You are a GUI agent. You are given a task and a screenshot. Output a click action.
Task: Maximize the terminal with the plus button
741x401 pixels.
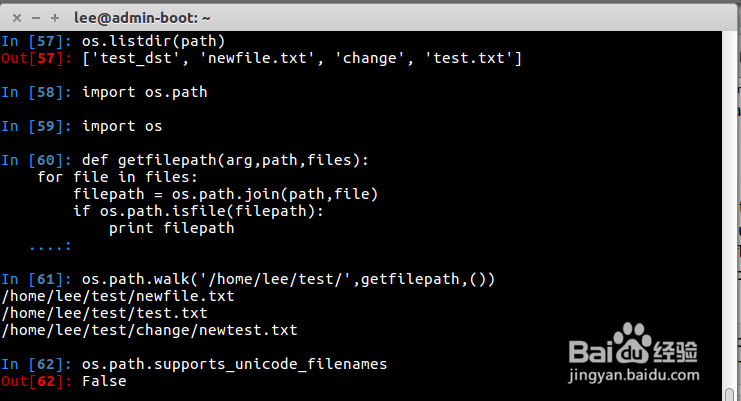point(54,17)
